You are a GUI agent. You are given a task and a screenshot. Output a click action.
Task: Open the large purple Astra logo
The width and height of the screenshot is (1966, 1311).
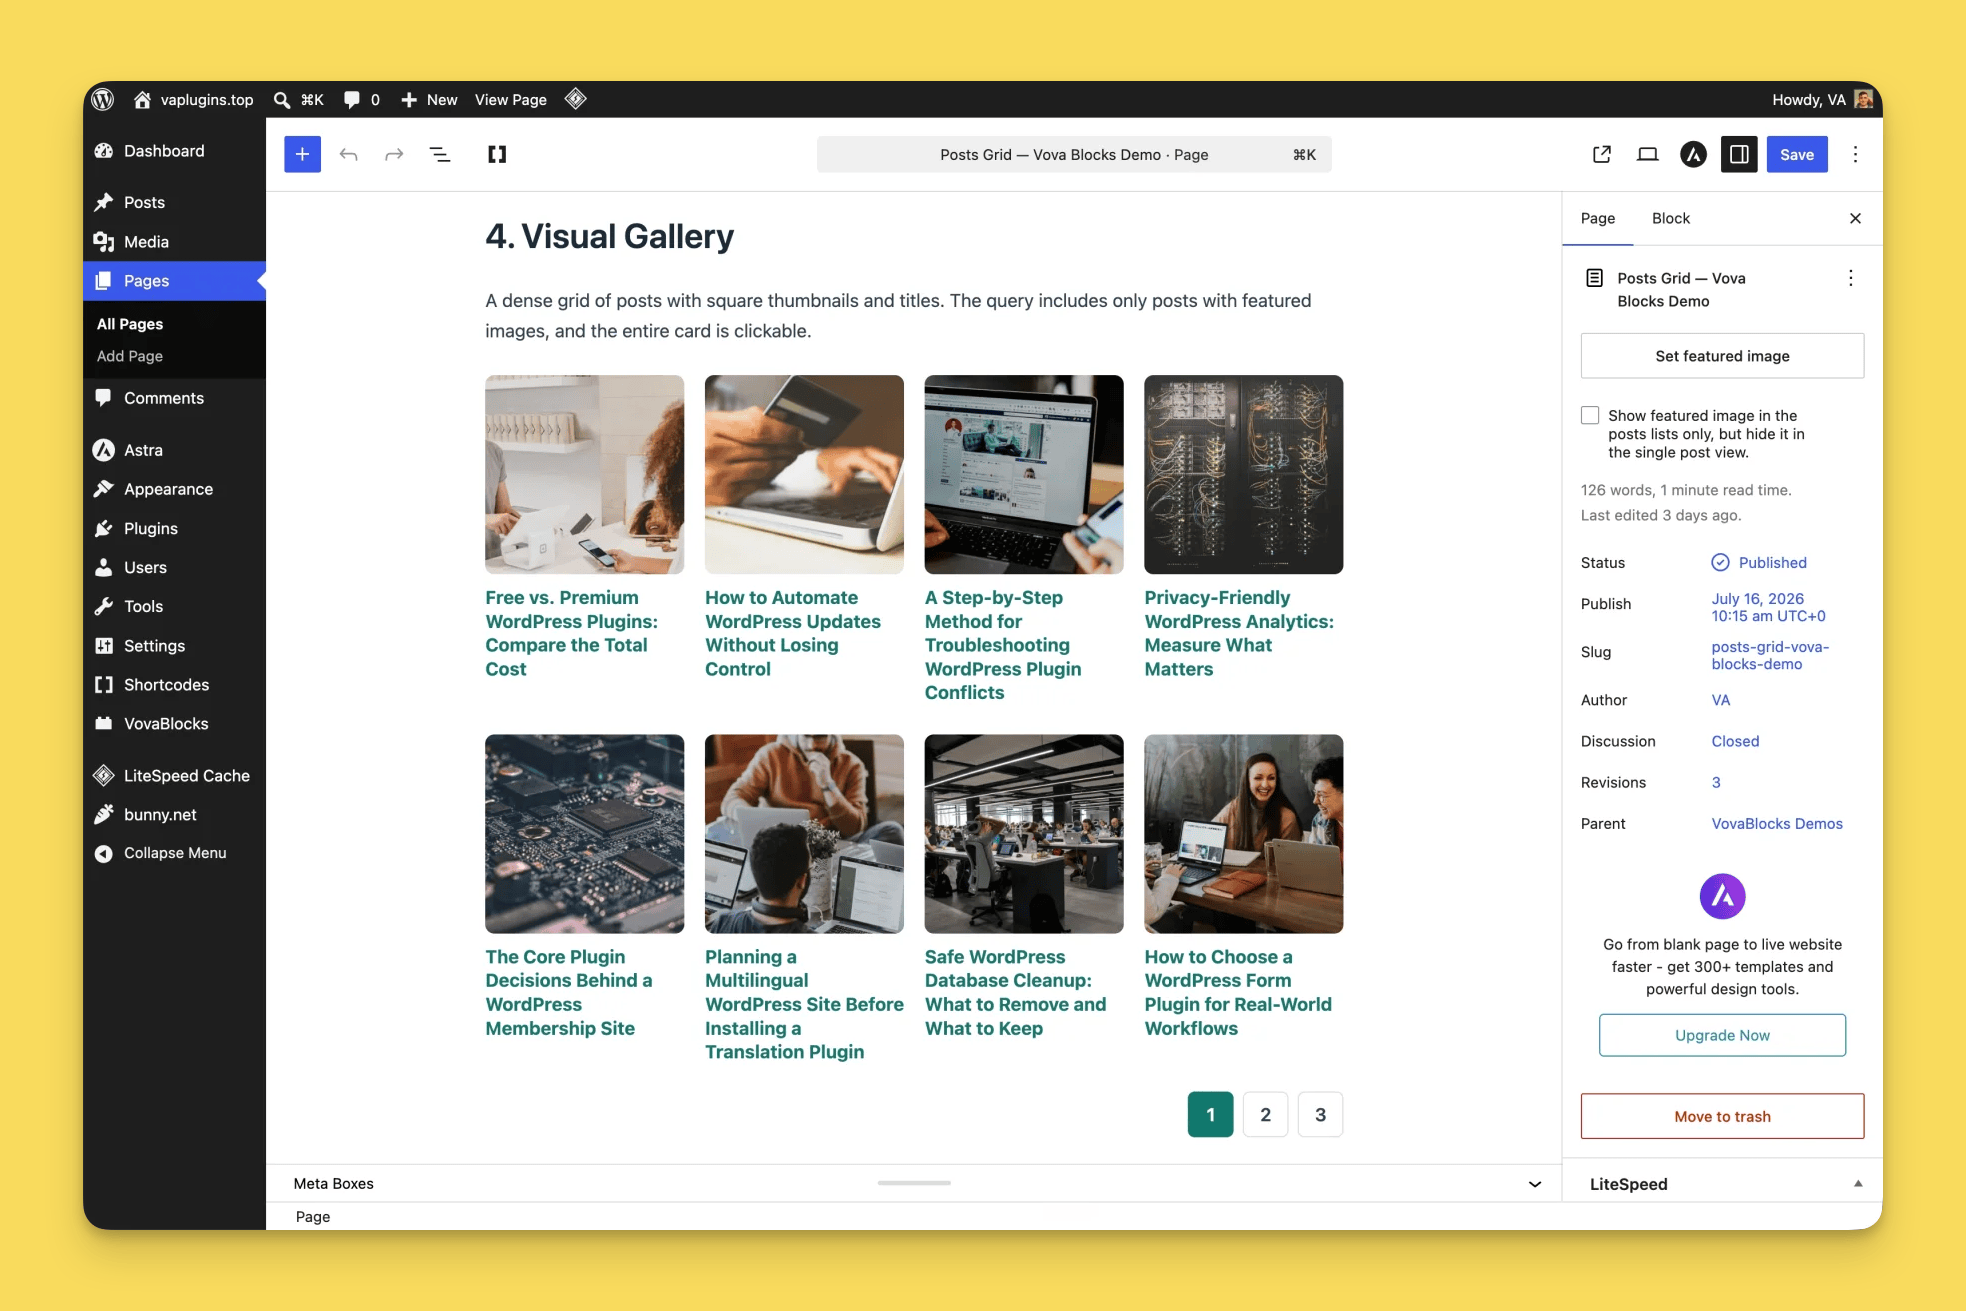coord(1722,896)
